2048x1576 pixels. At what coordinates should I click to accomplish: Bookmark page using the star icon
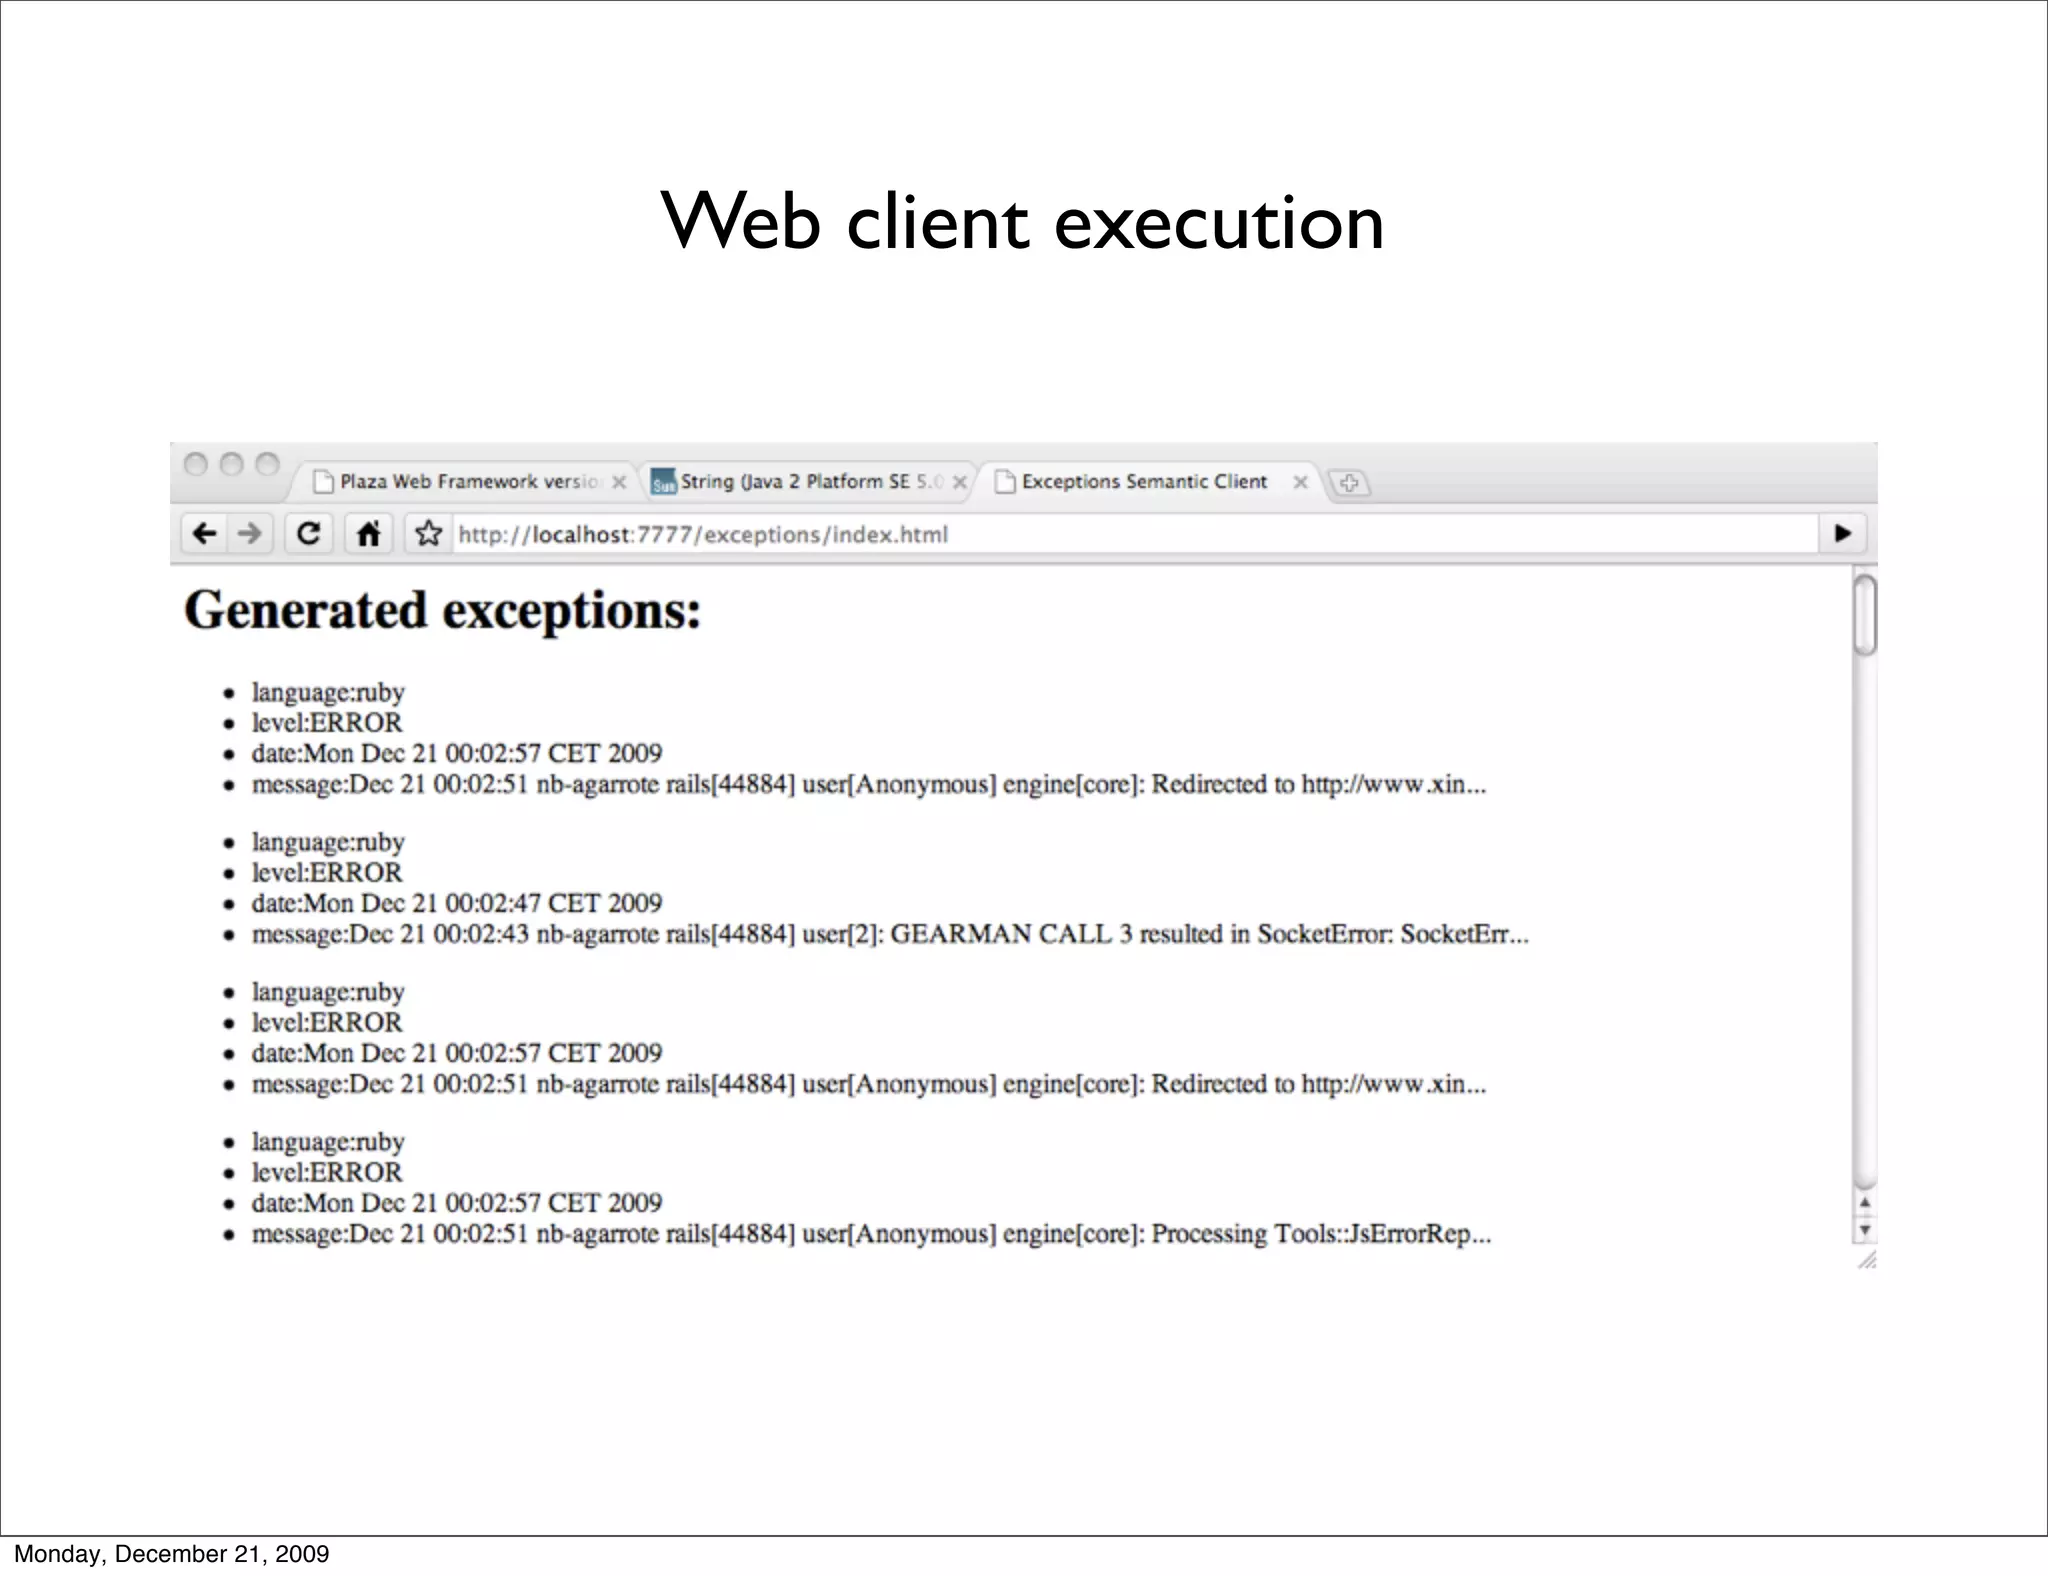(x=428, y=534)
